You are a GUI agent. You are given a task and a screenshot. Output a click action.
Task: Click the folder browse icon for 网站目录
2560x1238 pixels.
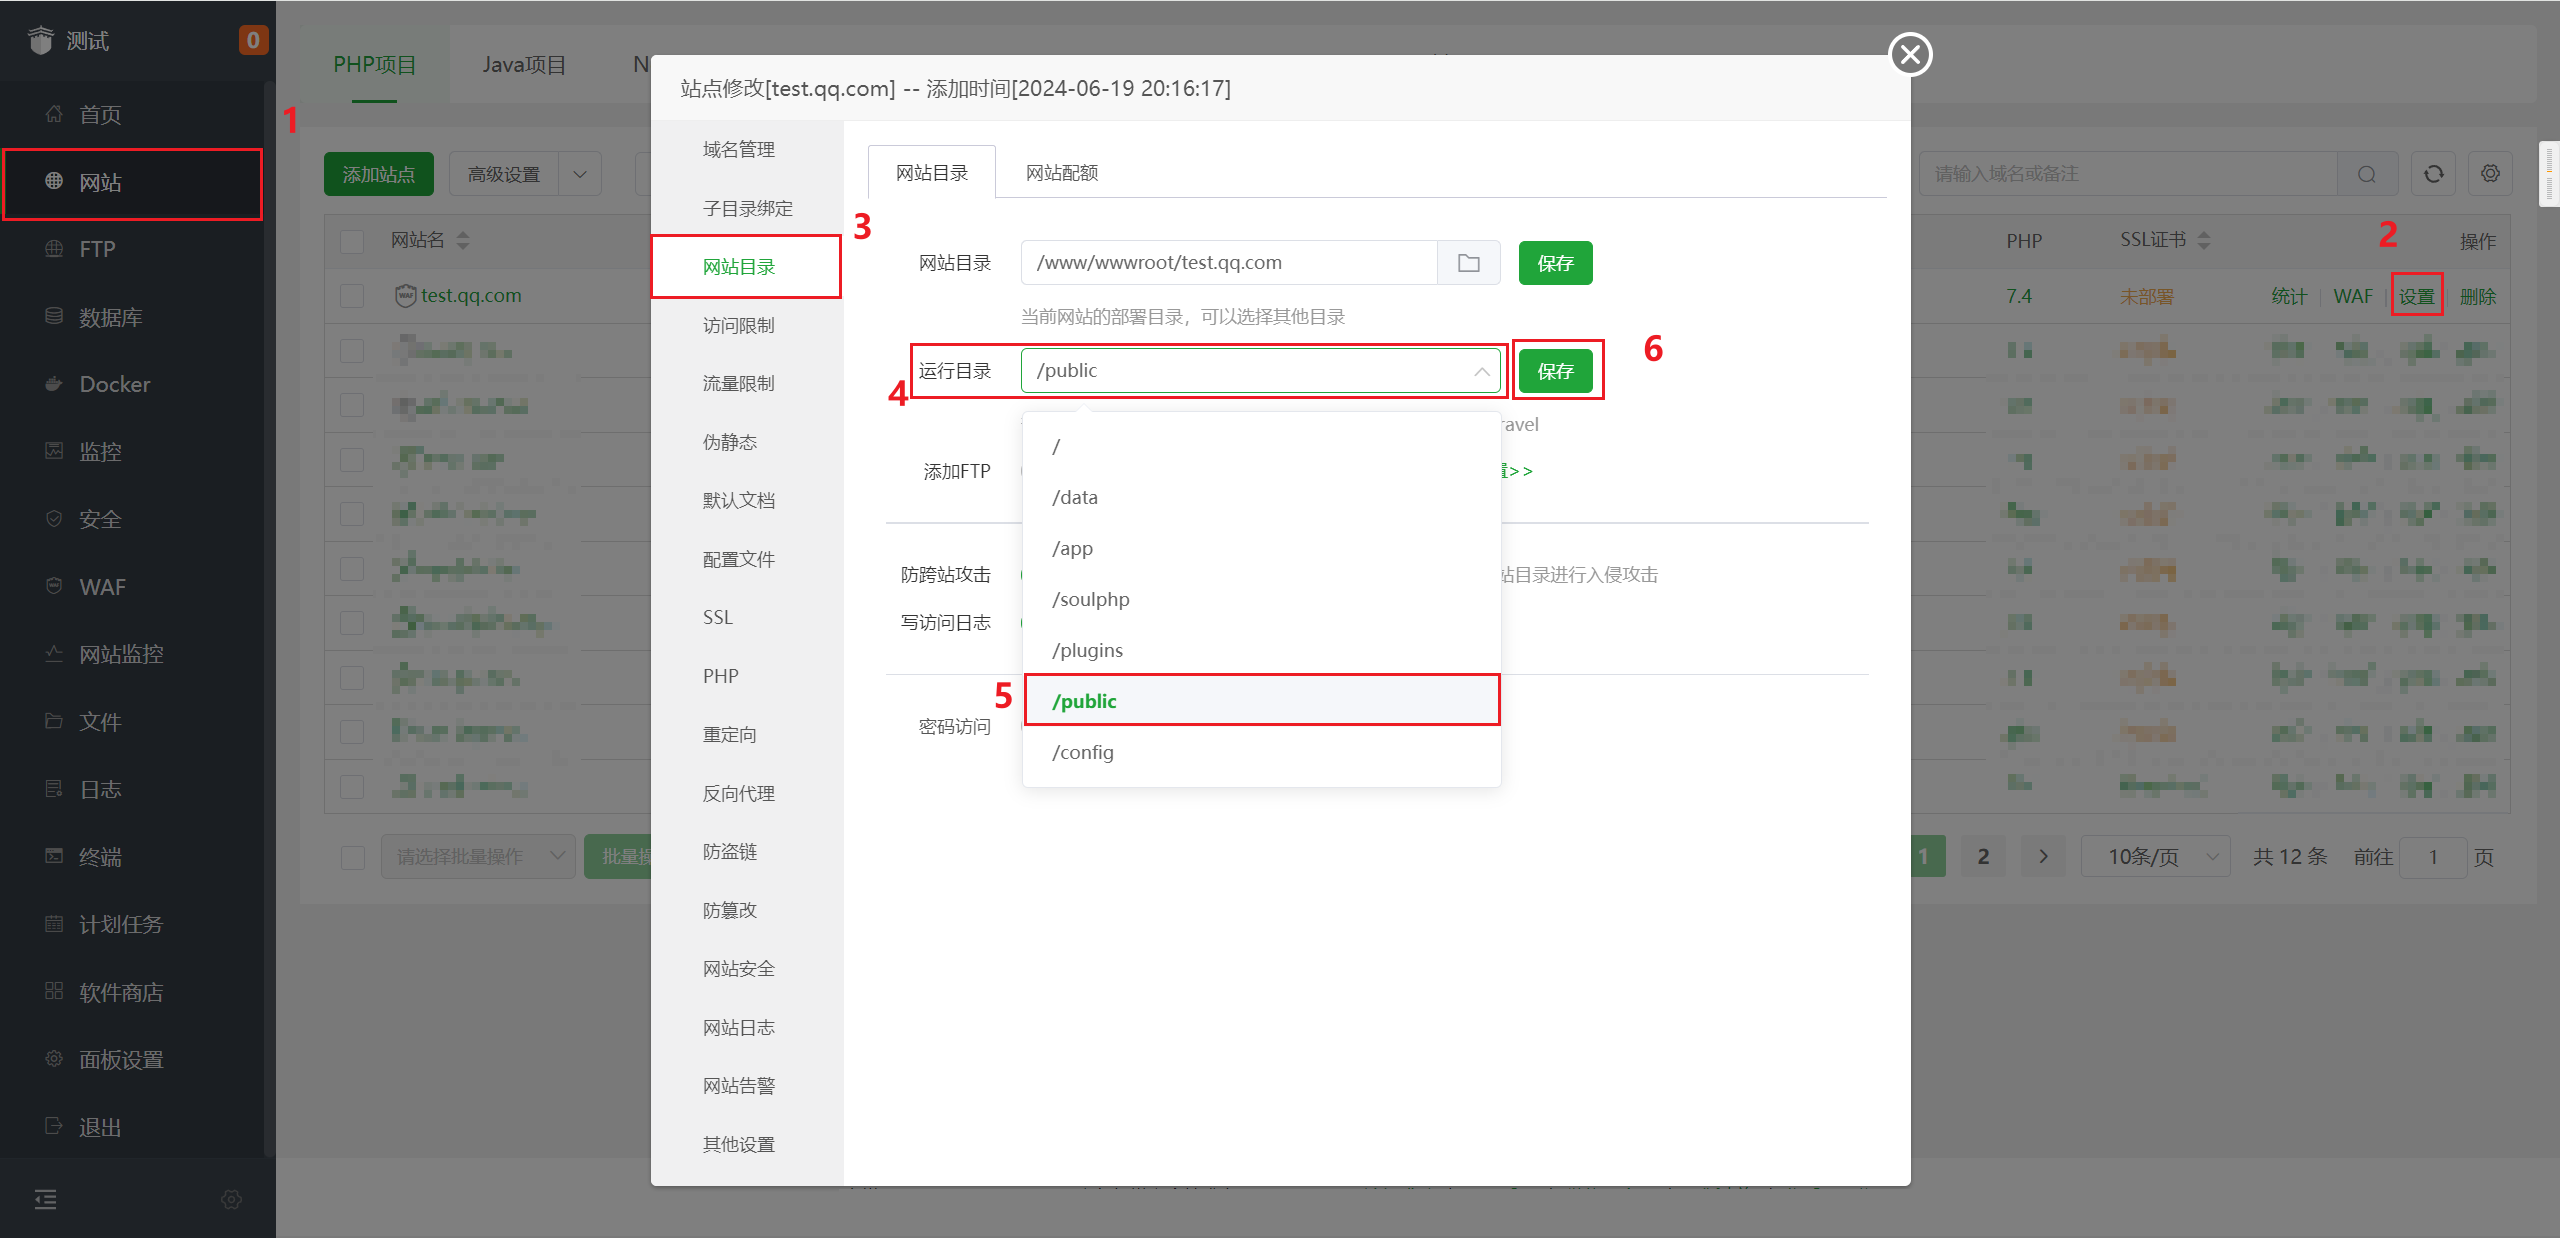1468,263
